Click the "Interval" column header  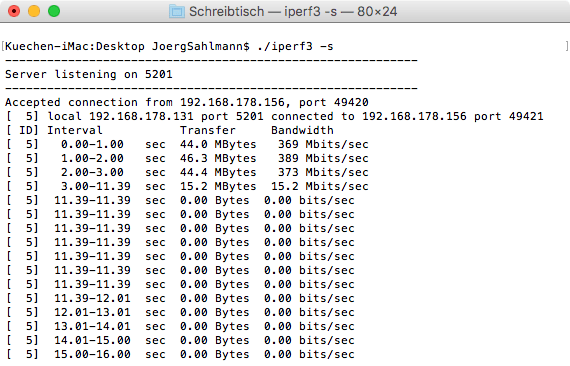pyautogui.click(x=75, y=130)
